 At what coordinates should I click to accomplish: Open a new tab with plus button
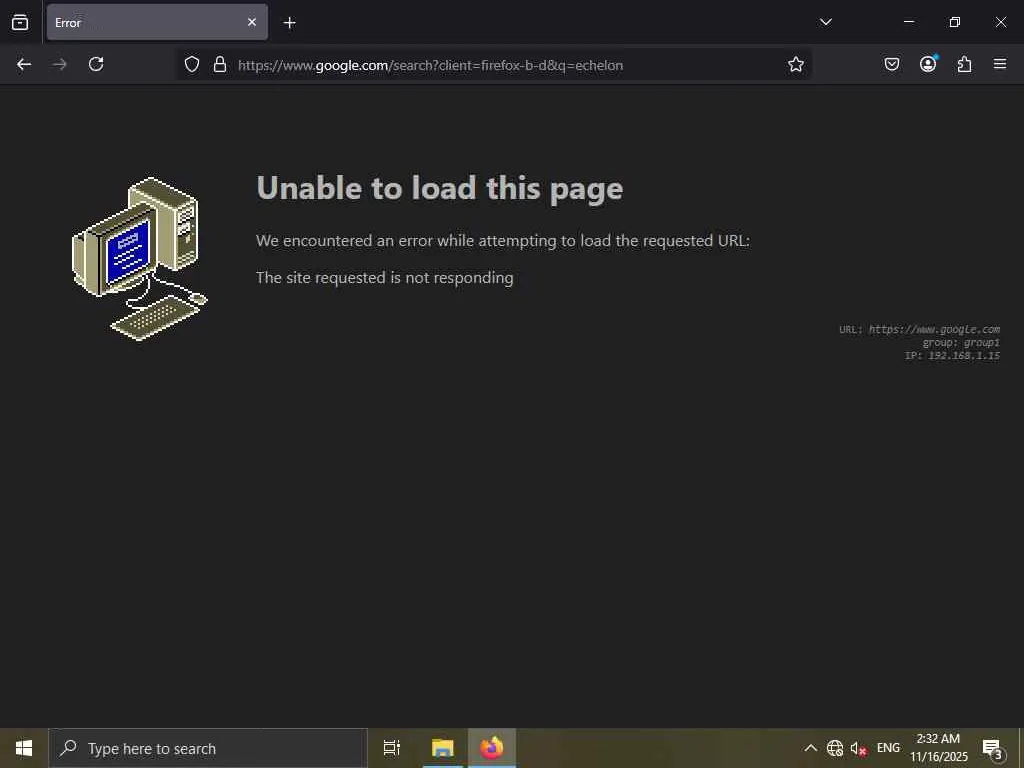(289, 23)
